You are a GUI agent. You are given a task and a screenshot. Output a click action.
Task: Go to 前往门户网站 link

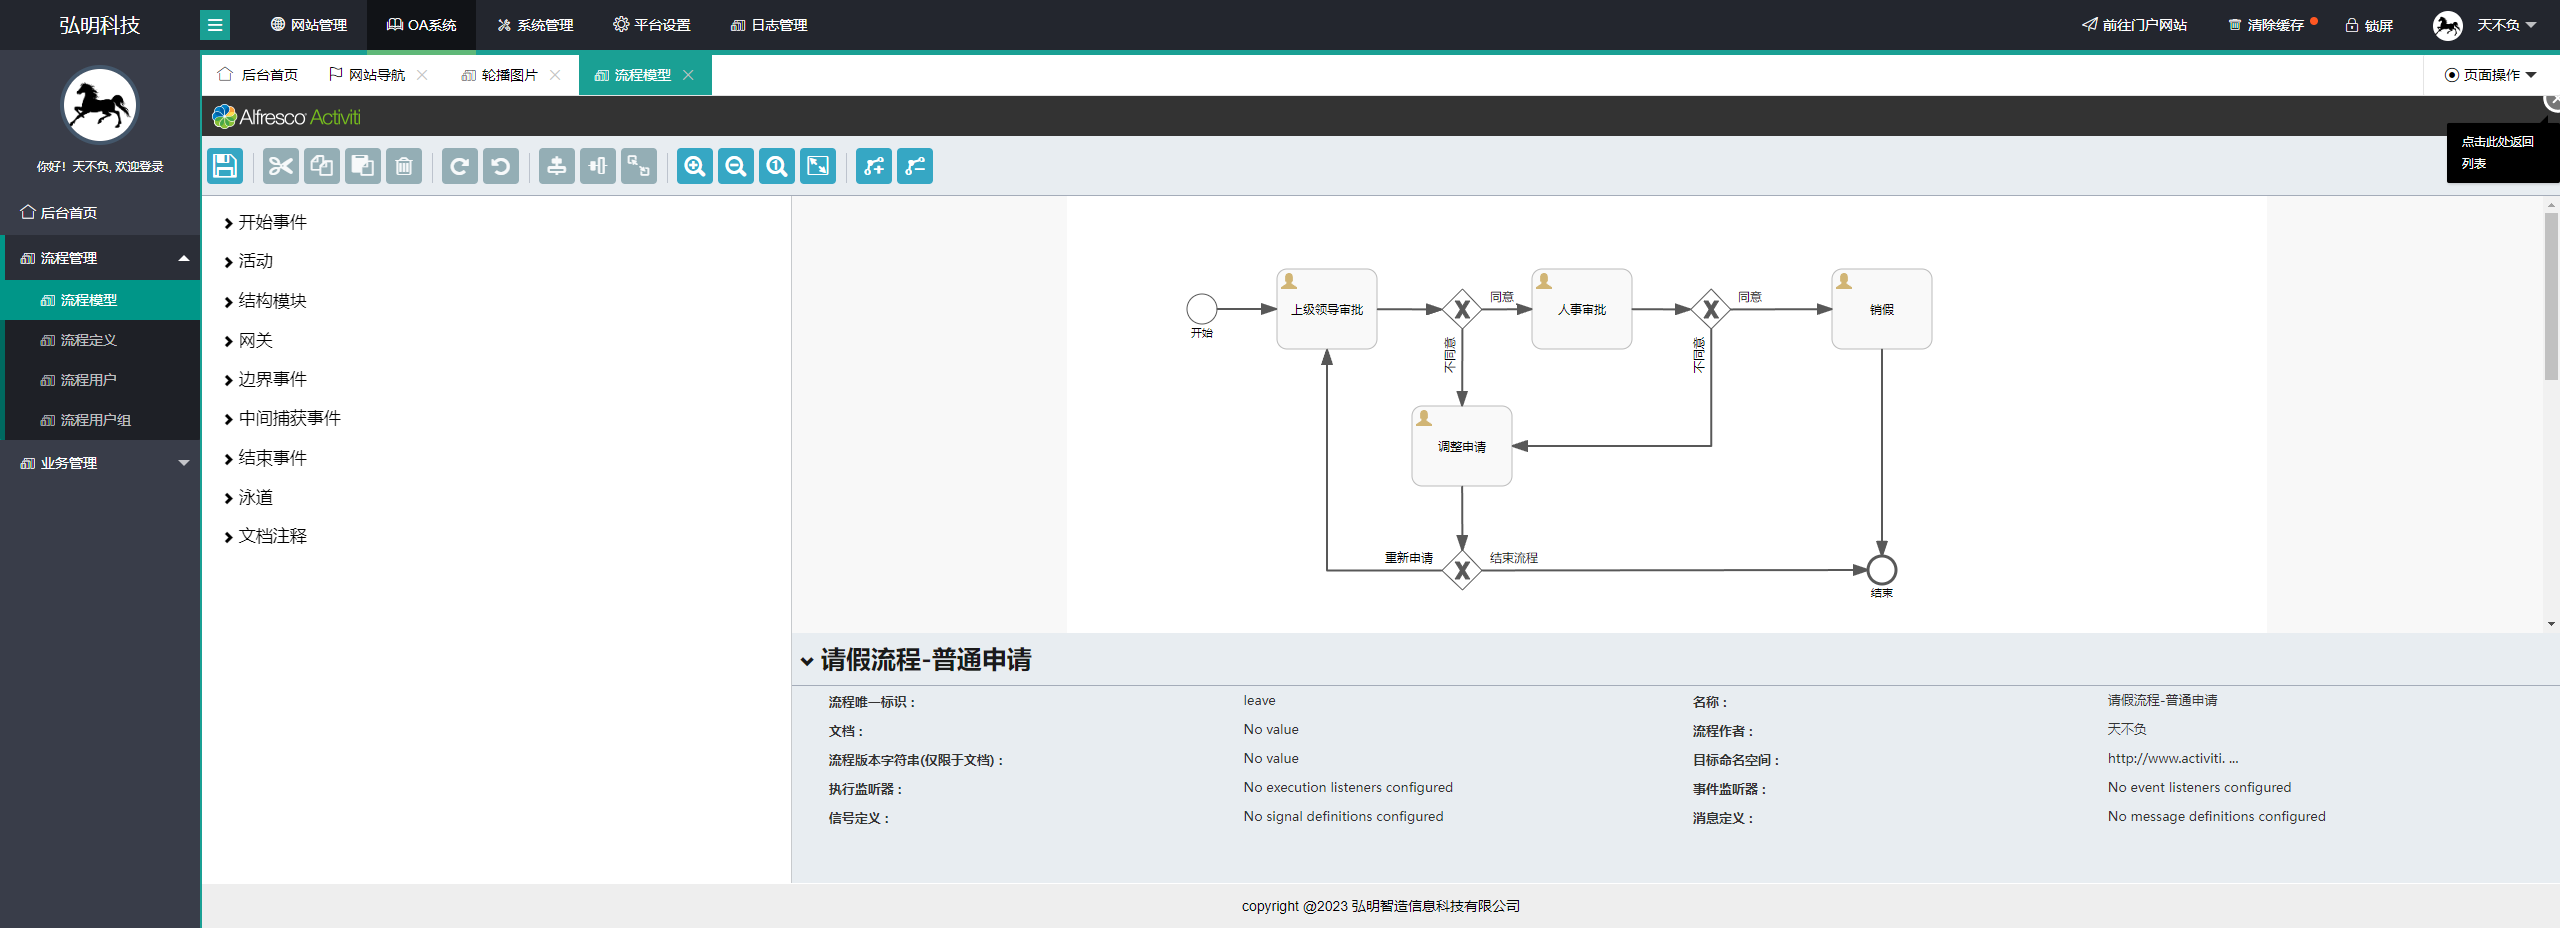tap(2134, 25)
